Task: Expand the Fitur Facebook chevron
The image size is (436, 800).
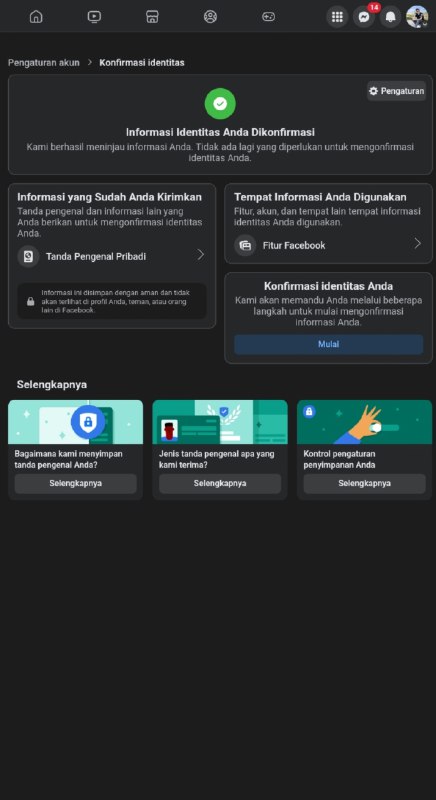Action: click(417, 243)
